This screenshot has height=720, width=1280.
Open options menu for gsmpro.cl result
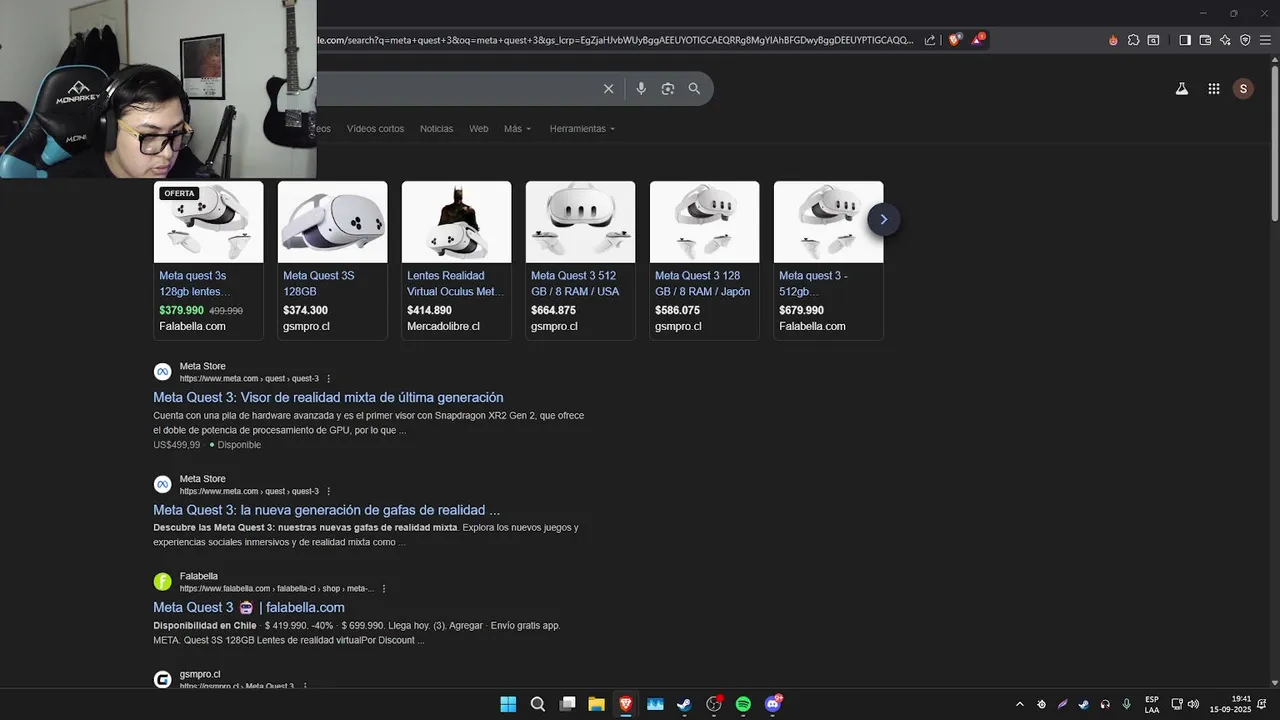[305, 686]
